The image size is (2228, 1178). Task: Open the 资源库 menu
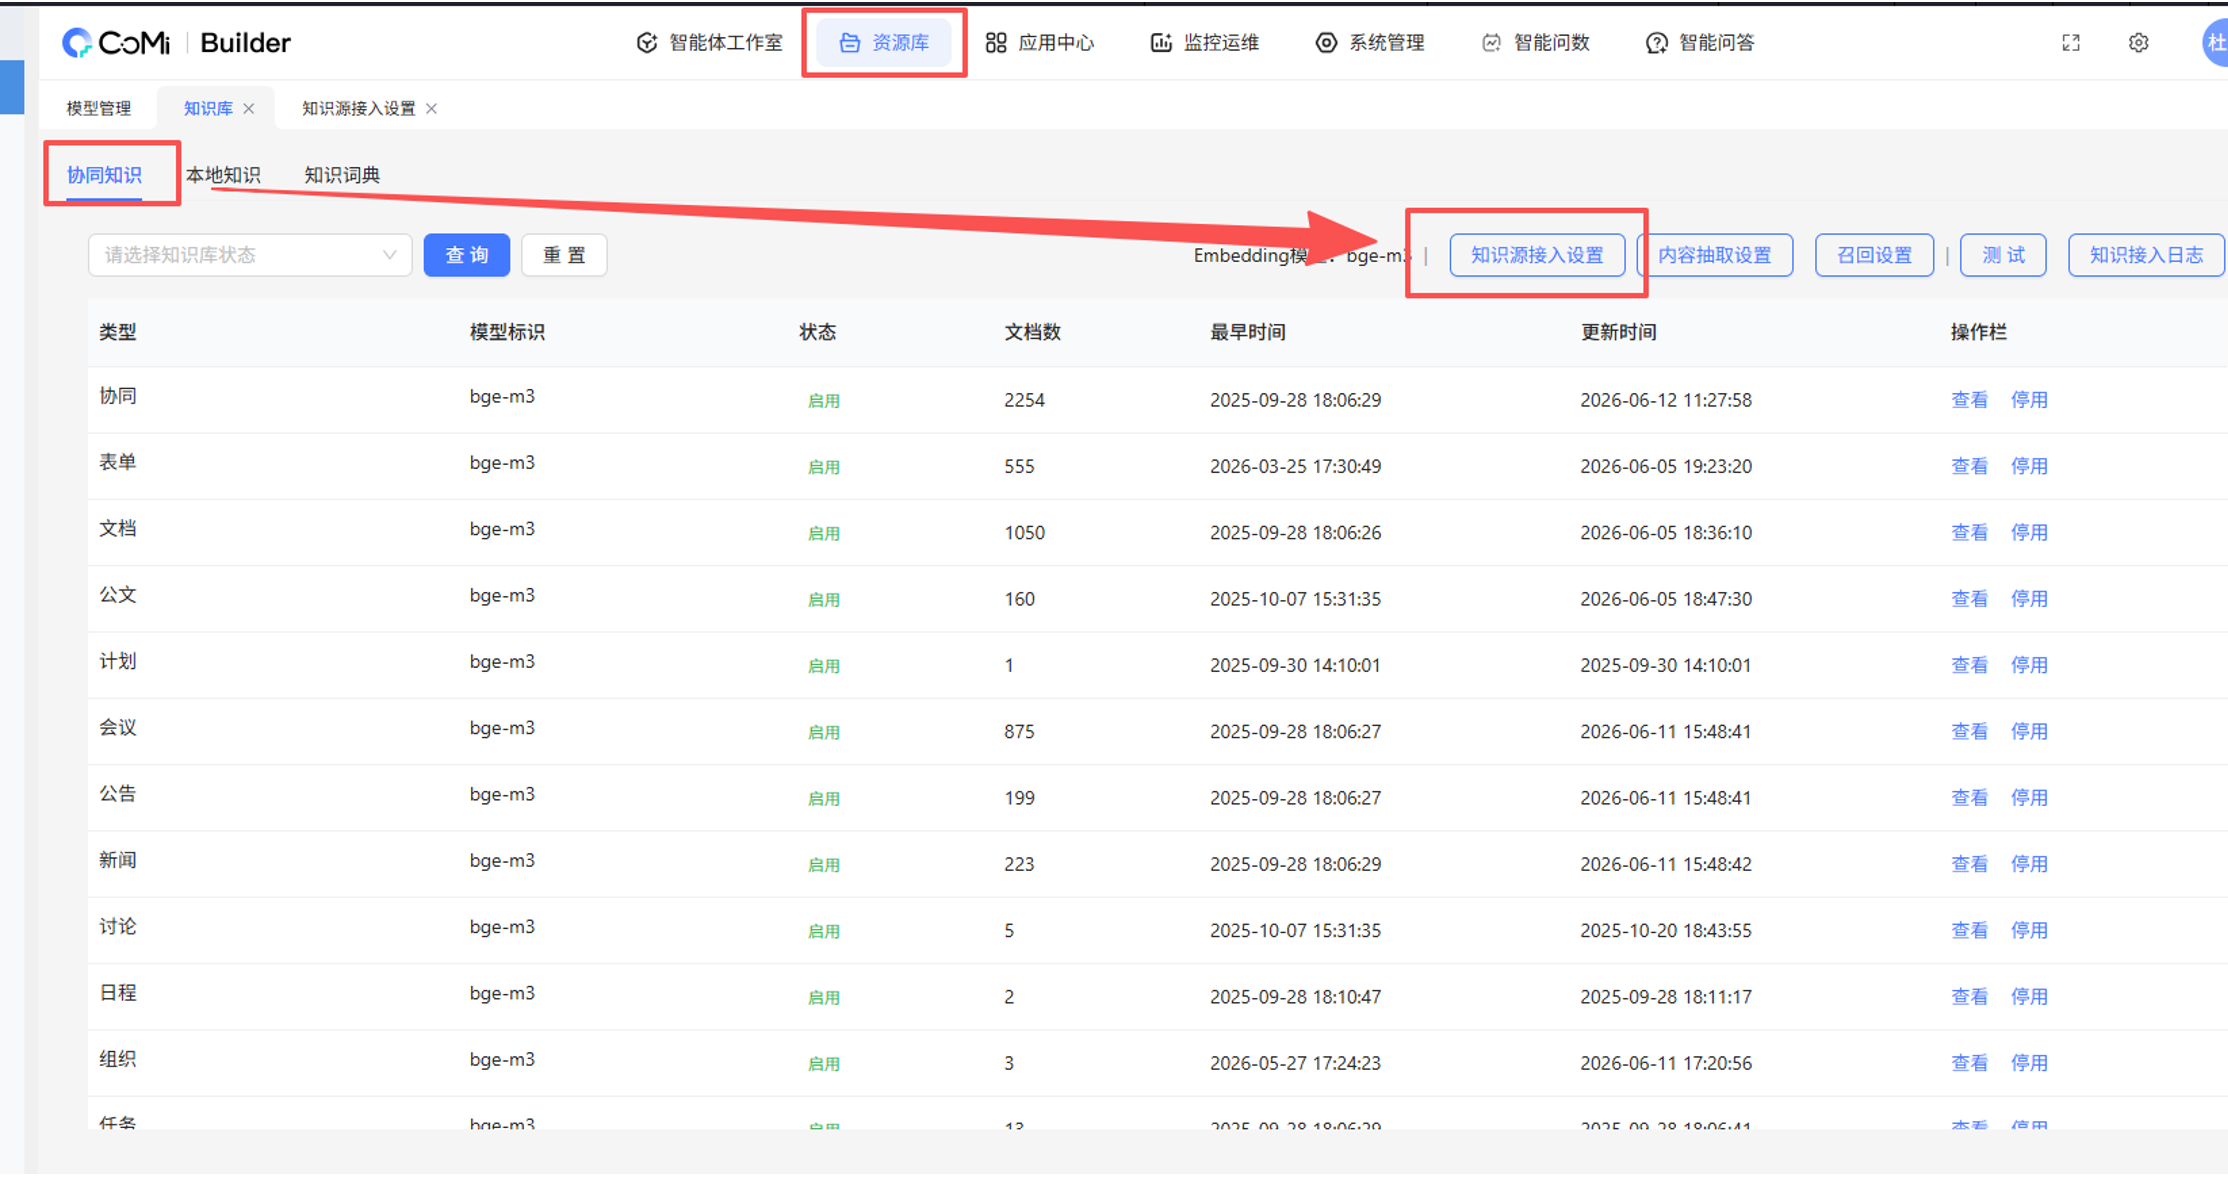tap(884, 43)
